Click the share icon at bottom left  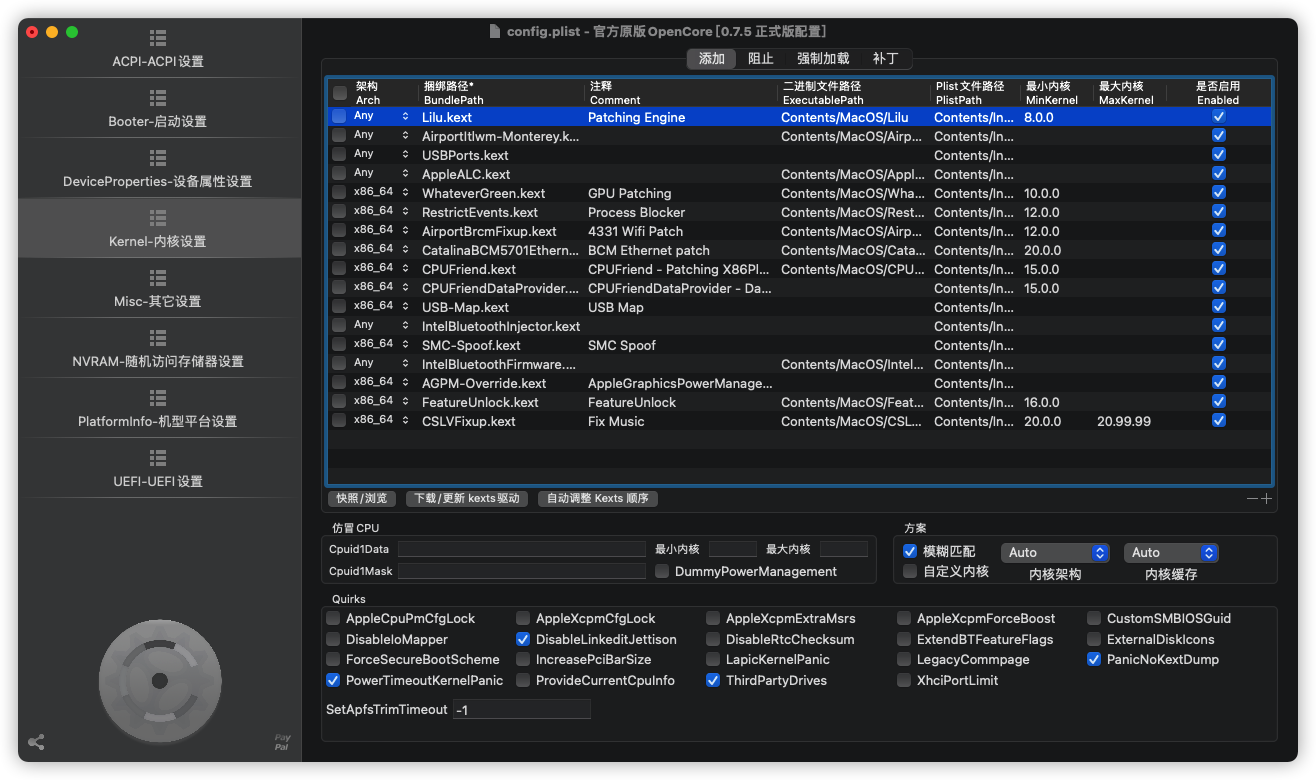pos(36,742)
